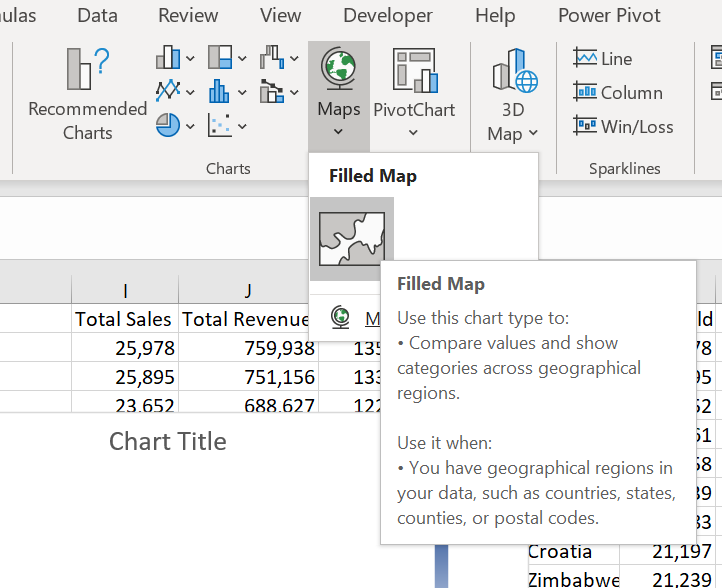
Task: Click the Insert Statistic (Histogram) Chart icon
Action: point(219,91)
